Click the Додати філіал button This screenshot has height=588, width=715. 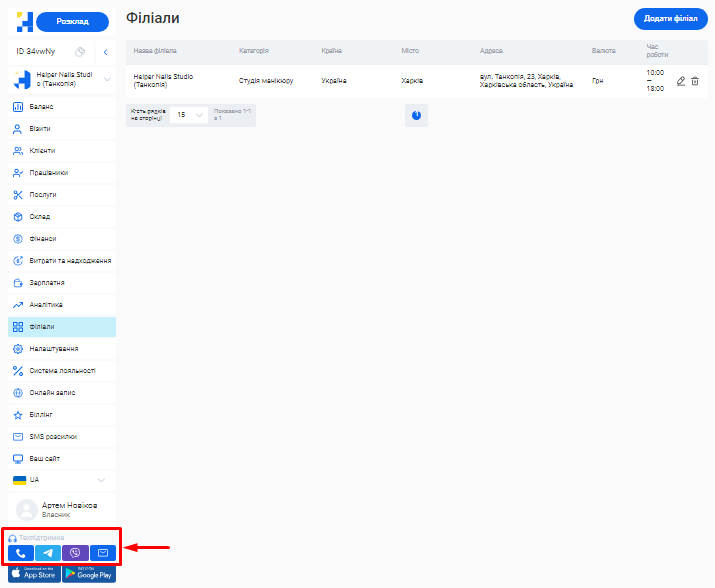tap(670, 19)
